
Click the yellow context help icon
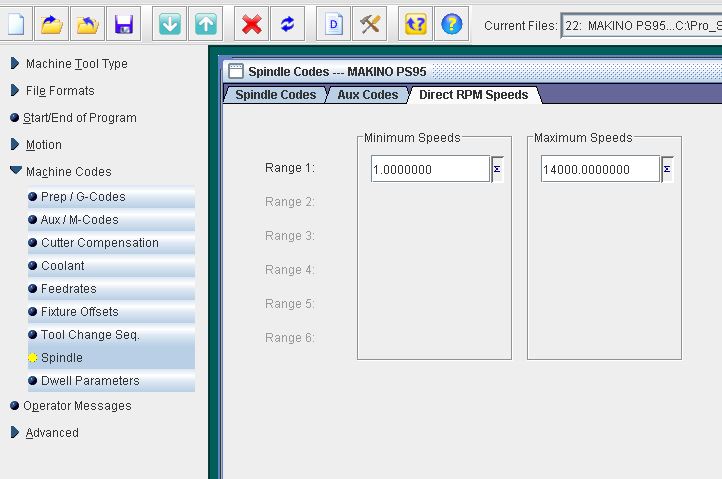pos(415,24)
